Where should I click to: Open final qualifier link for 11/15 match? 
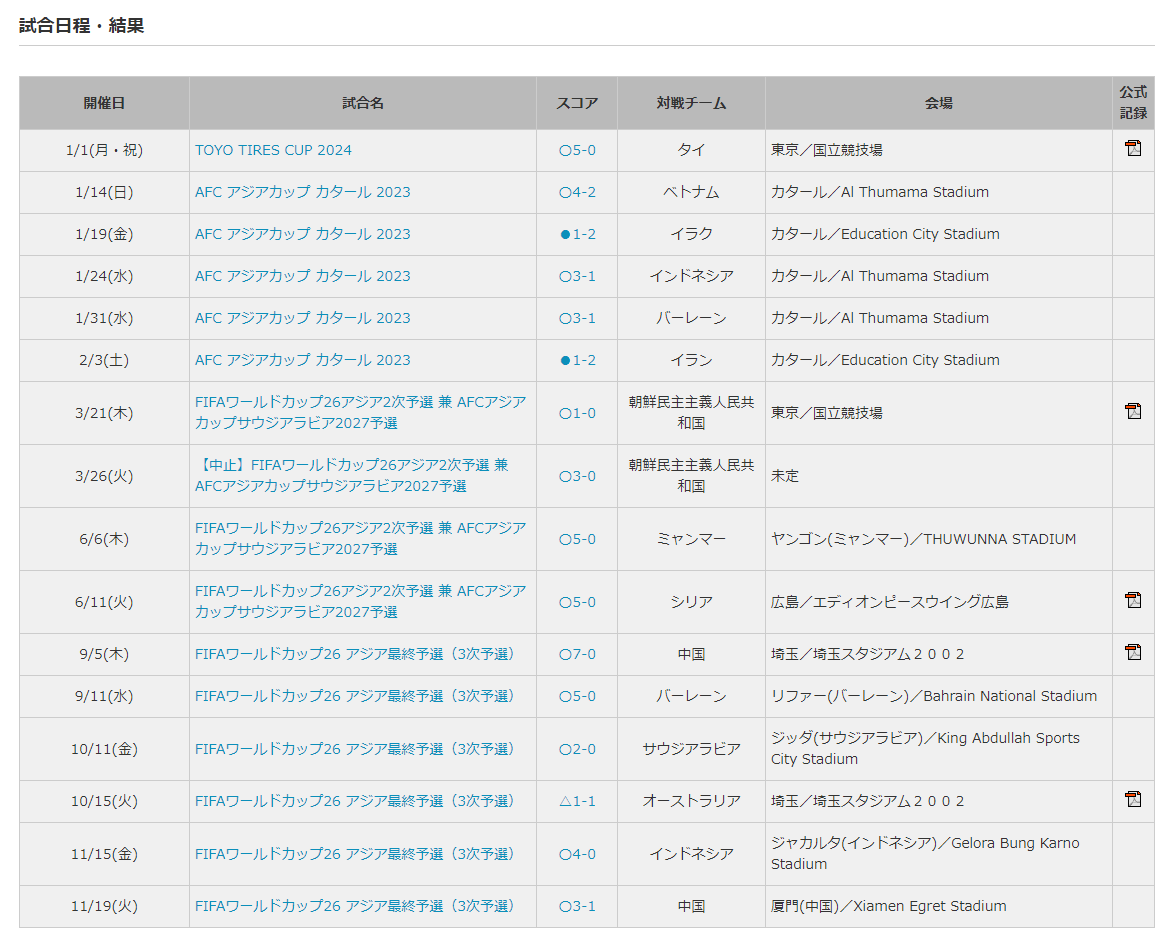(355, 853)
